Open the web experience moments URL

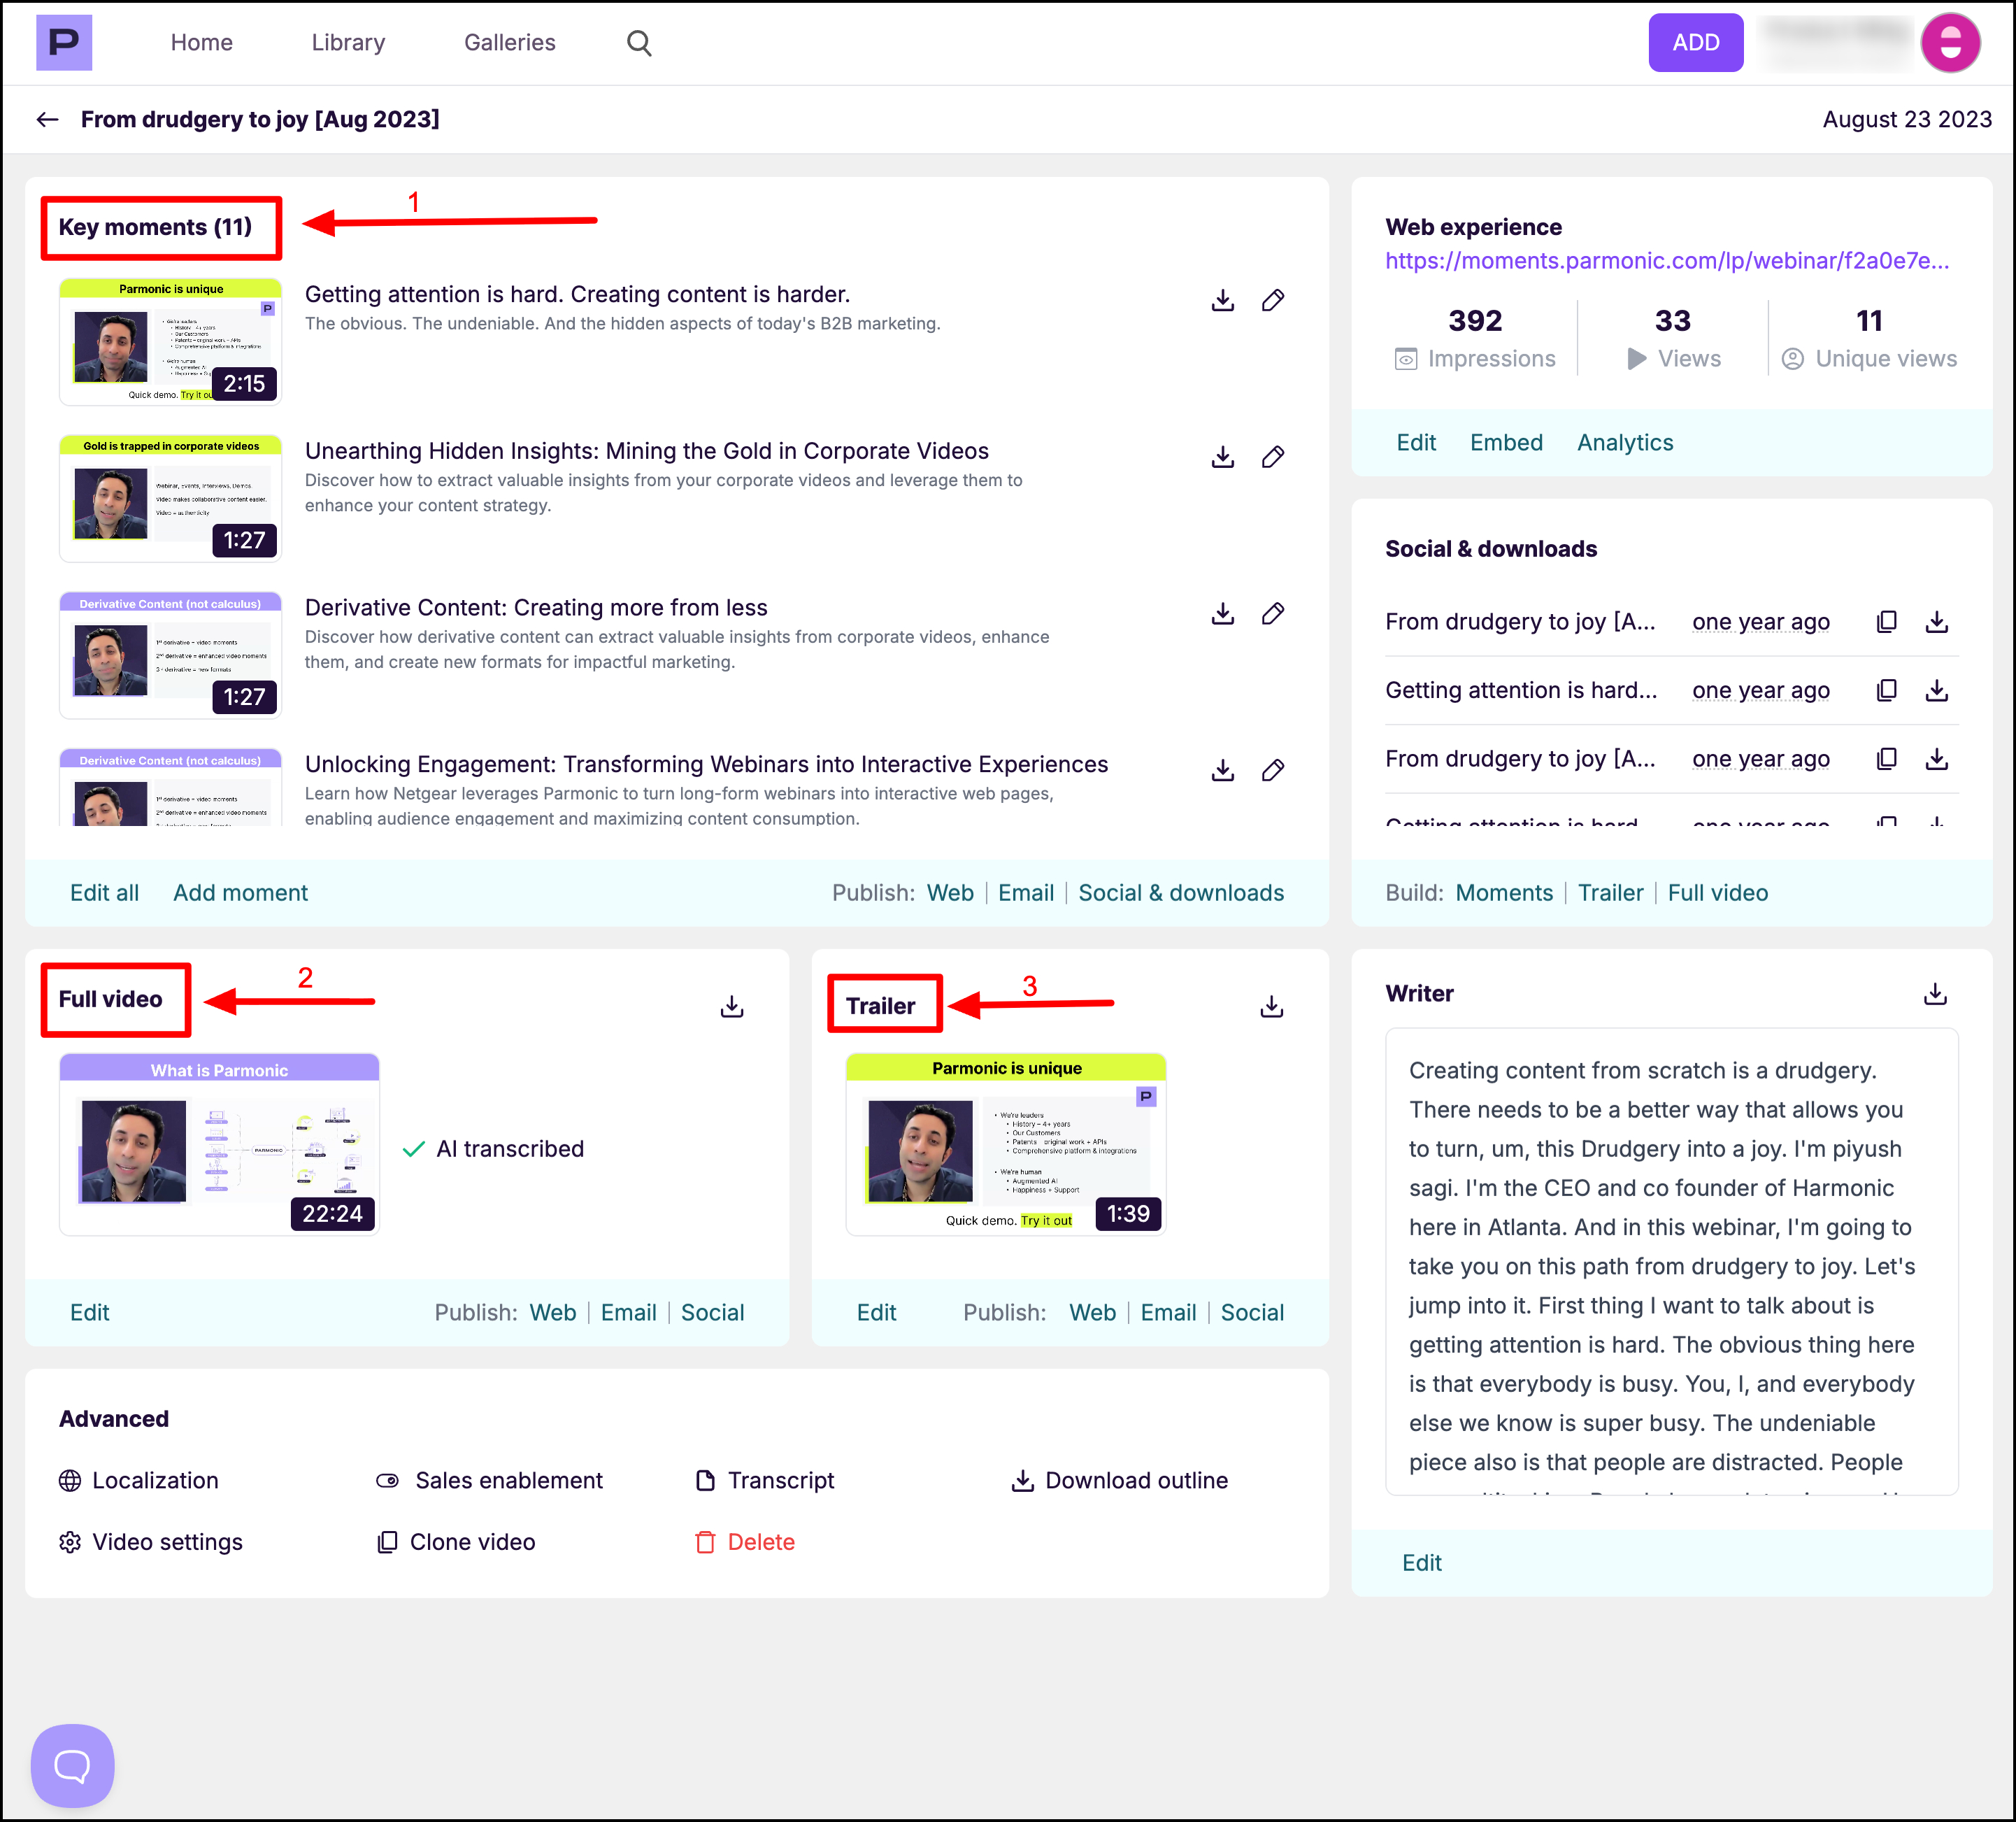coord(1666,261)
